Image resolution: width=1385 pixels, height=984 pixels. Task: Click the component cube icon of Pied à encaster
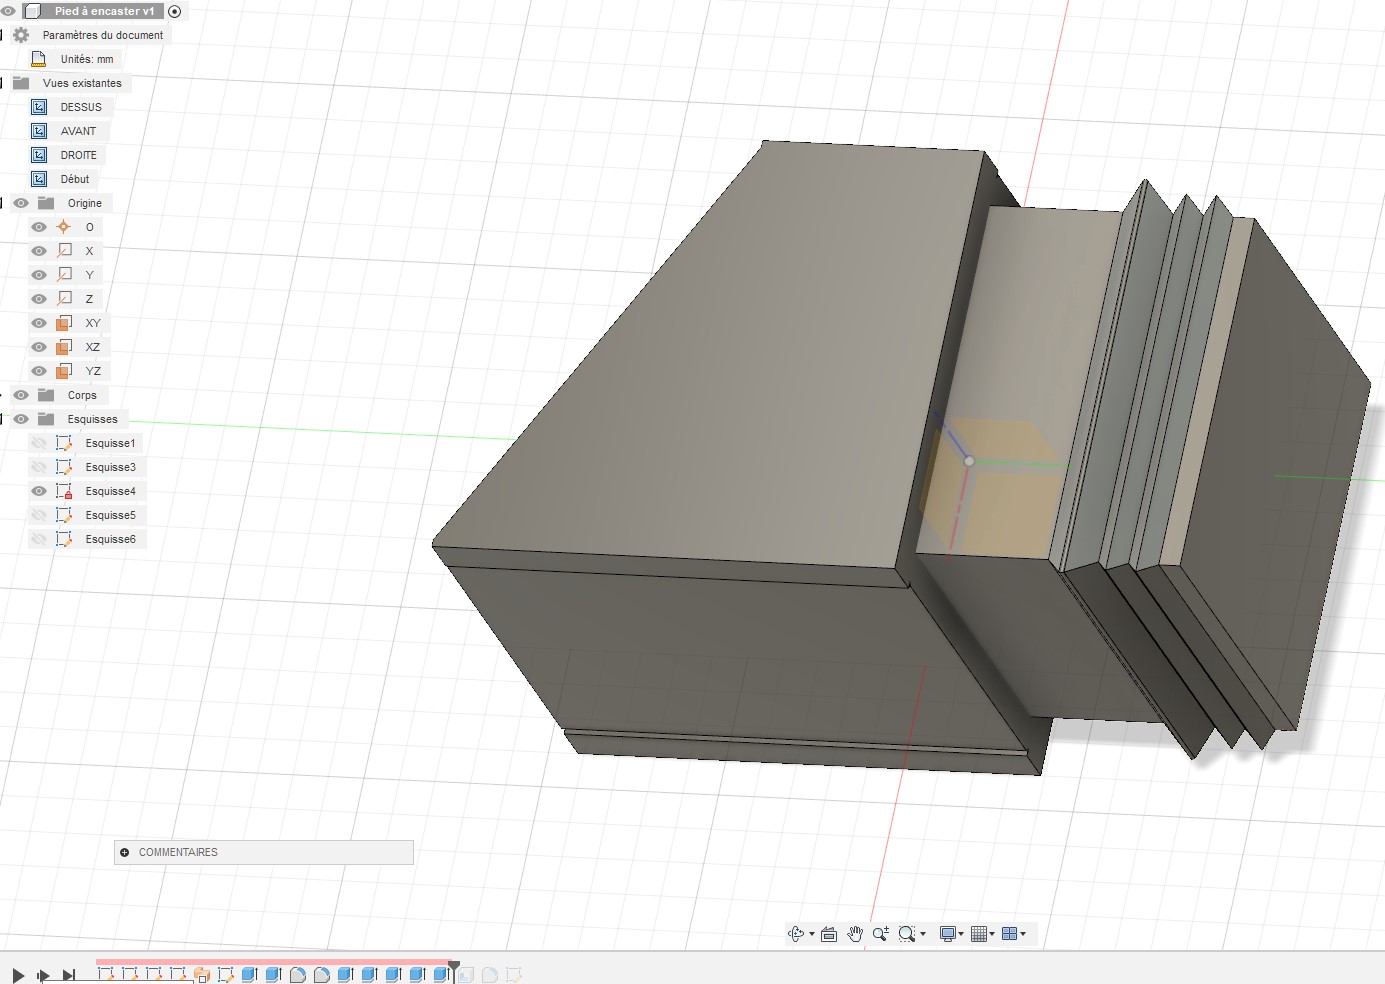[33, 11]
